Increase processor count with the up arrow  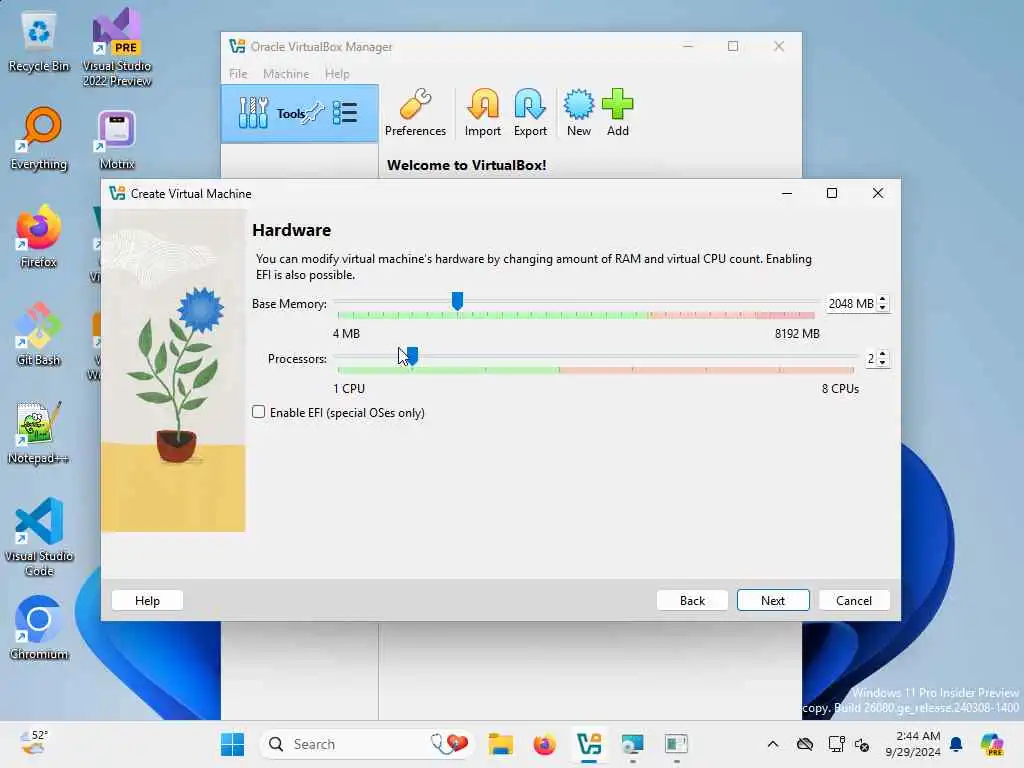coord(883,354)
